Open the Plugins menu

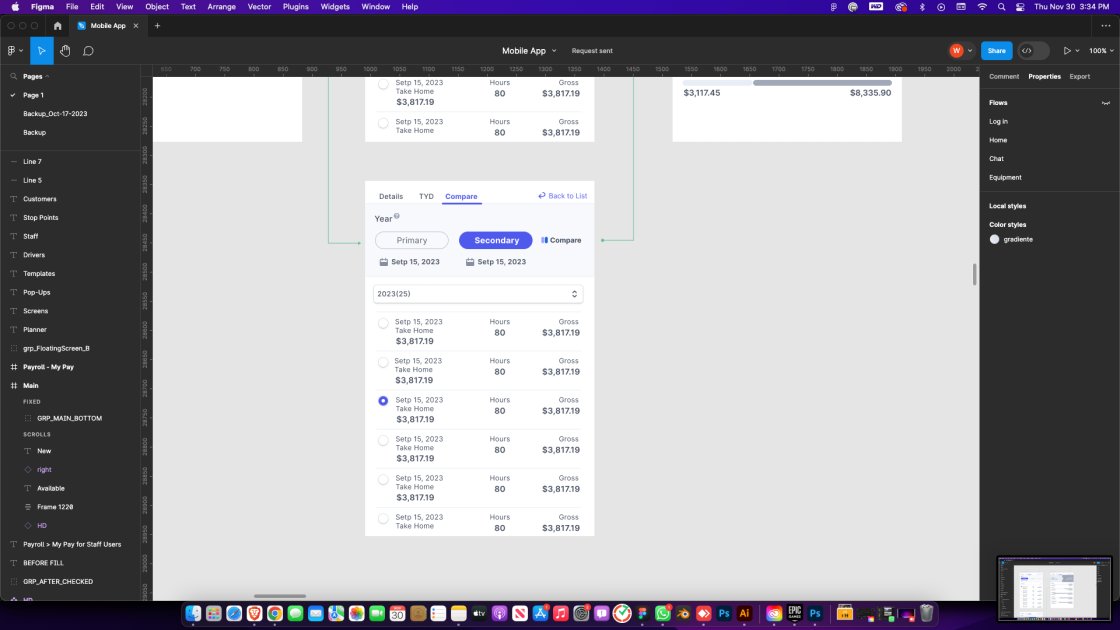click(x=295, y=7)
